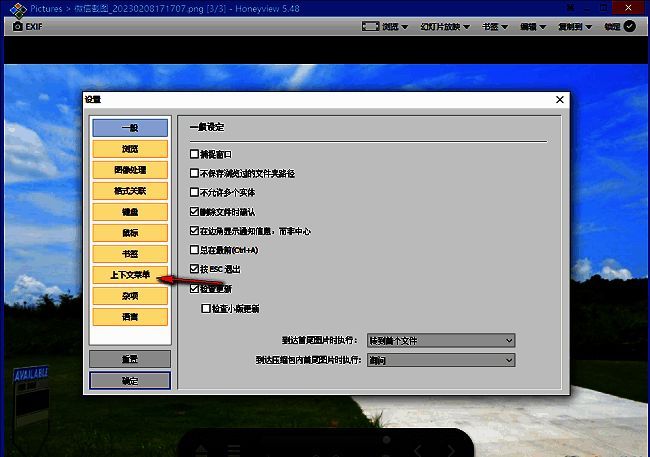Viewport: 650px width, 457px height.
Task: Check 不保存浏览过的文件夹路径 option
Action: [x=194, y=173]
